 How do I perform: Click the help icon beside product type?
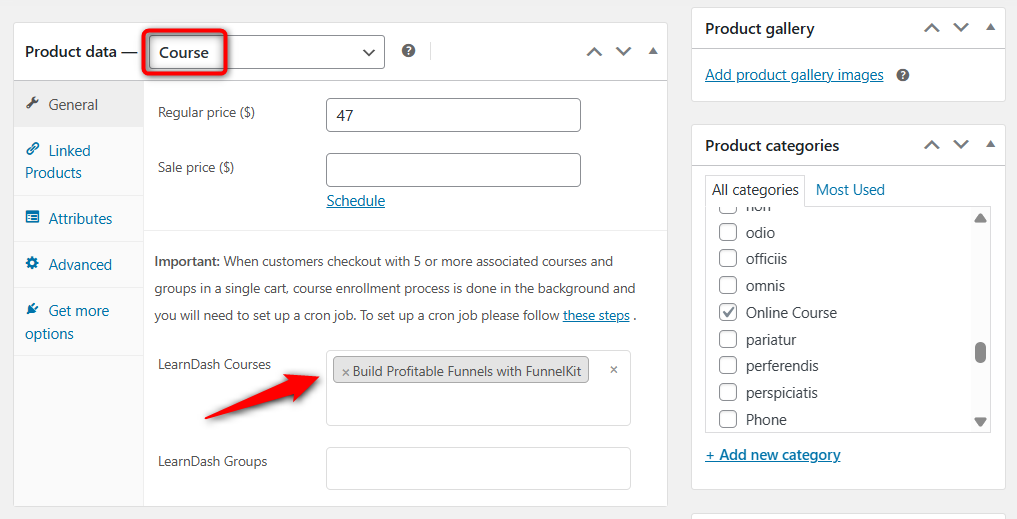click(x=408, y=51)
